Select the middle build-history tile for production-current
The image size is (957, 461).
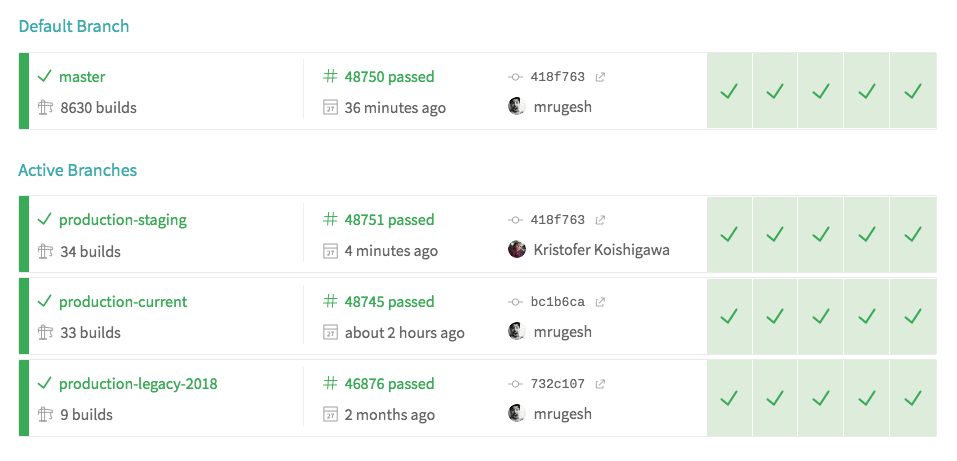coord(821,316)
